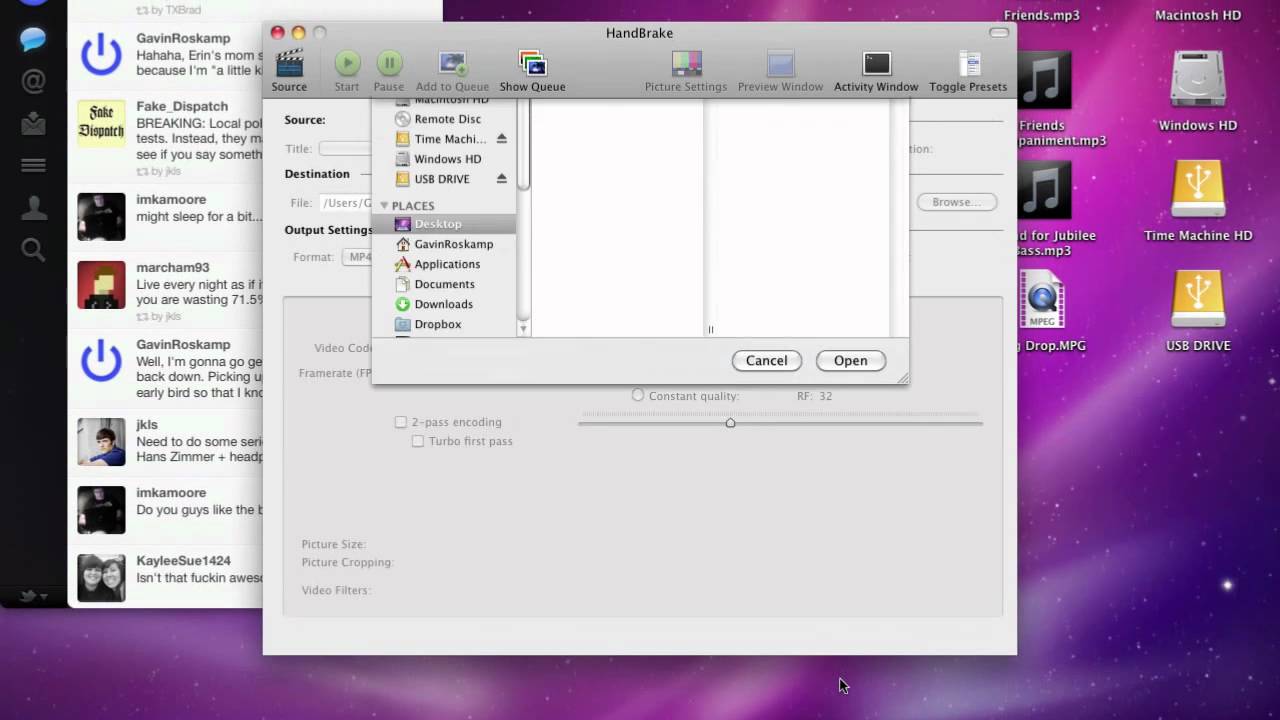Select Documents under PLACES
The width and height of the screenshot is (1280, 720).
(x=444, y=284)
